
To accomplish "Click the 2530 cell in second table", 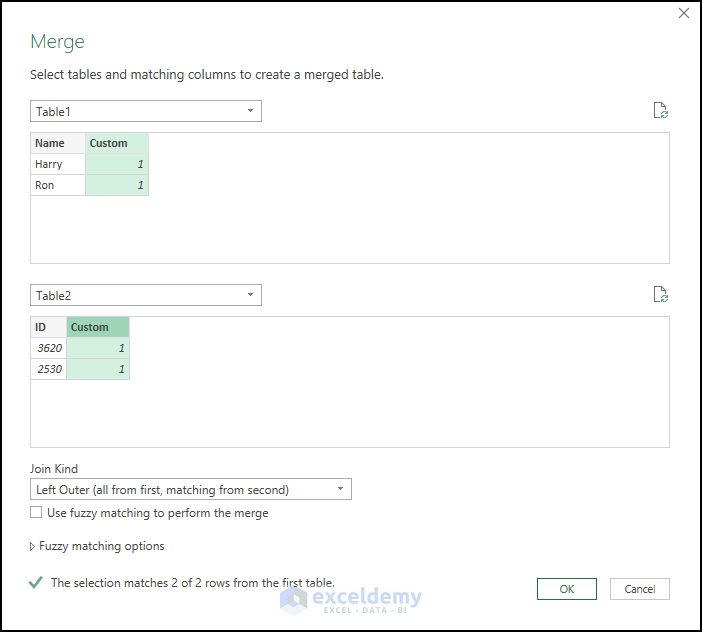I will (48, 369).
